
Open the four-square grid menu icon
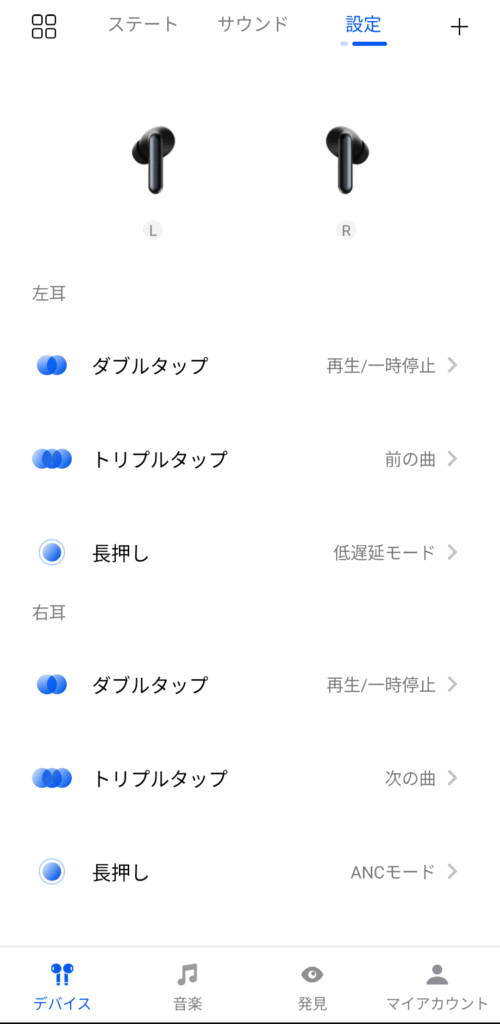44,27
